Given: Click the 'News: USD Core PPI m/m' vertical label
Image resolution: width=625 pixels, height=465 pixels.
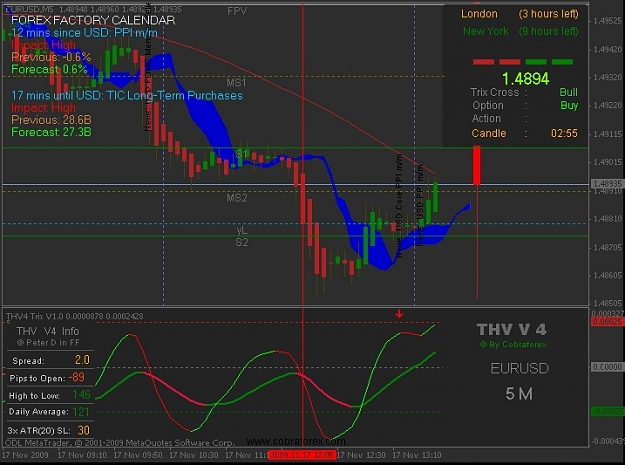Looking at the screenshot, I should pos(399,206).
